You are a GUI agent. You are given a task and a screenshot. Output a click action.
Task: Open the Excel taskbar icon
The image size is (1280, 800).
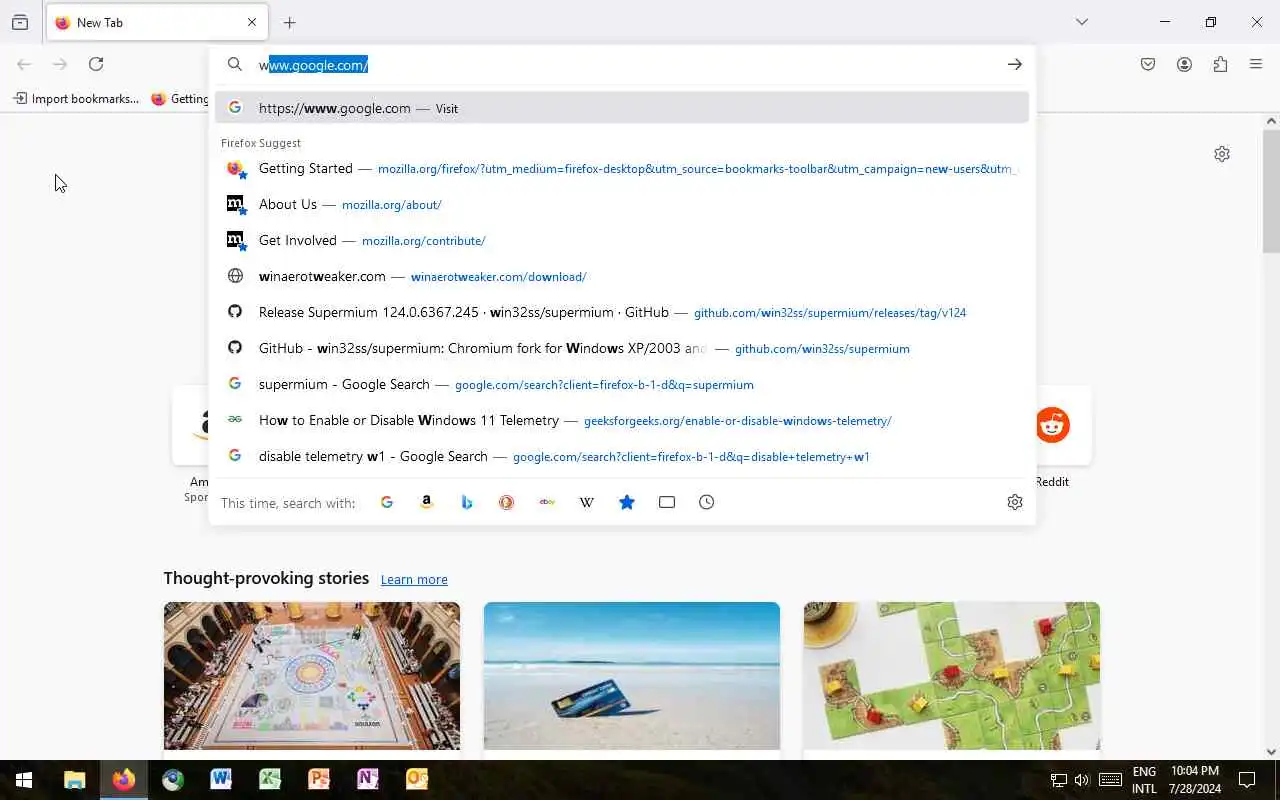click(x=270, y=780)
